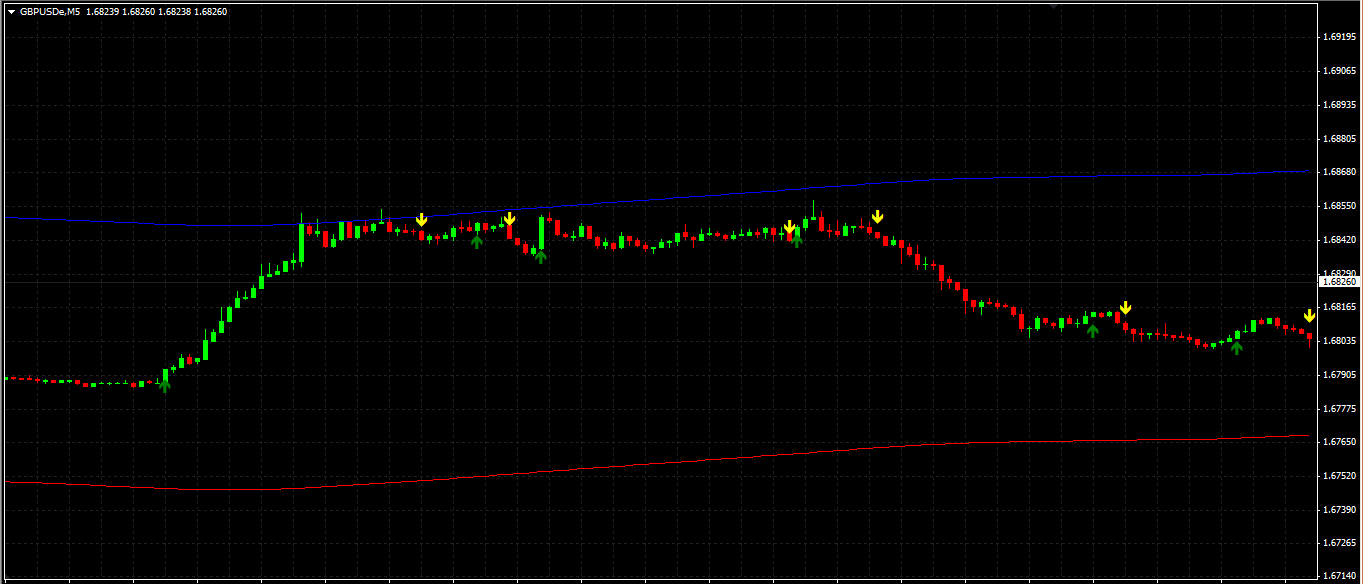The image size is (1363, 584).
Task: Click the triangle beside GBPUSDe,M5 title
Action: (11, 12)
